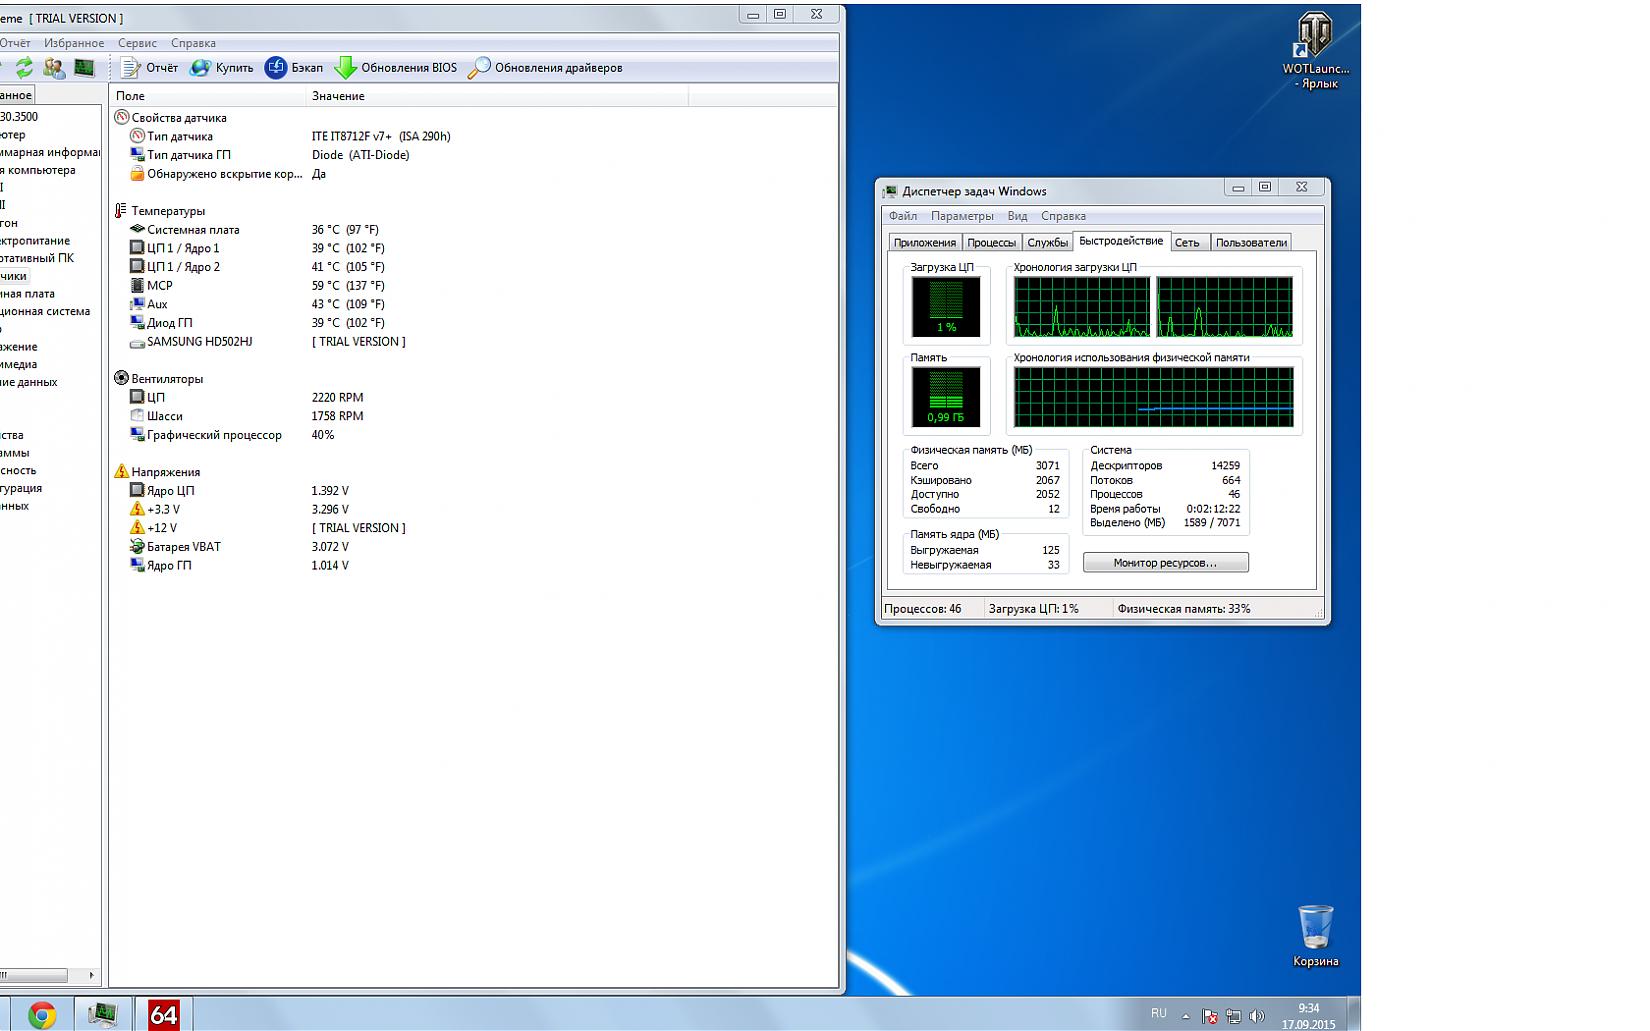Click the system monitor toolbar icon
This screenshot has height=1031, width=1650.
pos(84,68)
